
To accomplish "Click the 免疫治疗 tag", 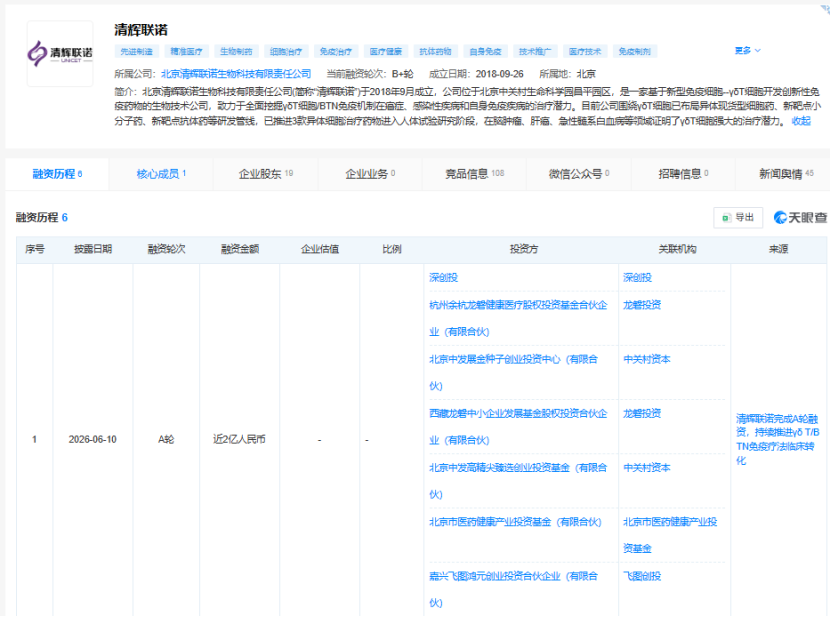I will (336, 51).
